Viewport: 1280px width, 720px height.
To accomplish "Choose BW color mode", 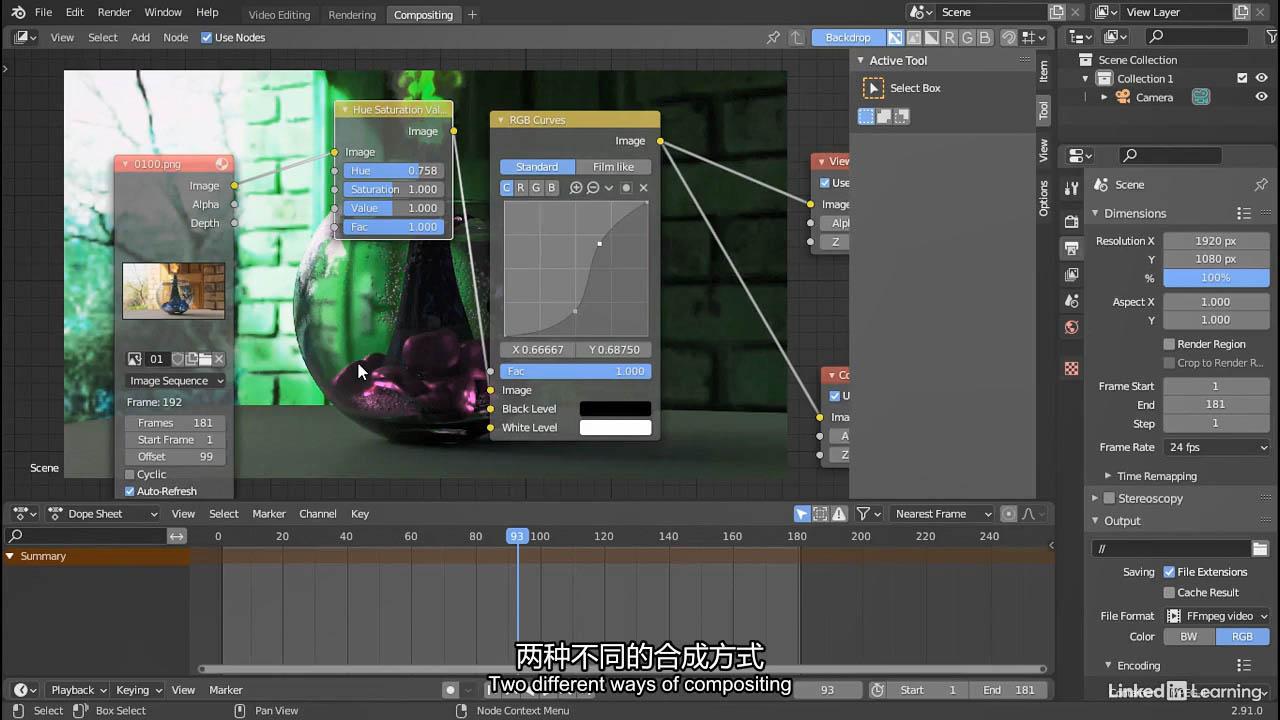I will [x=1189, y=637].
